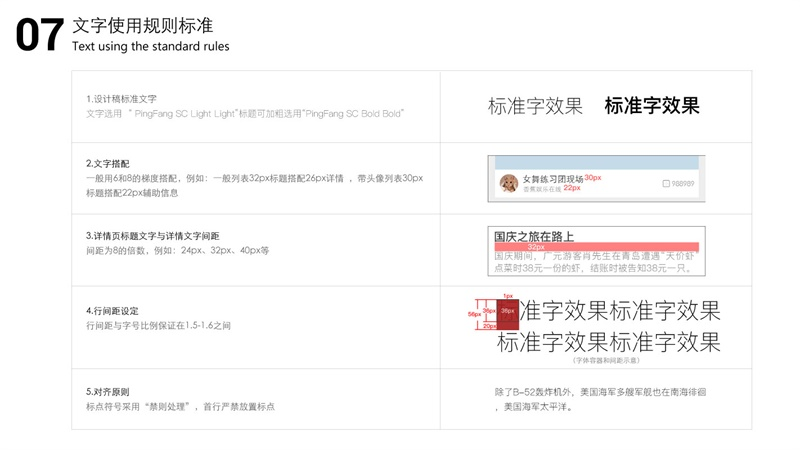Click the heading 2.文字搭配
Viewport: 800px width, 450px height.
tap(108, 164)
